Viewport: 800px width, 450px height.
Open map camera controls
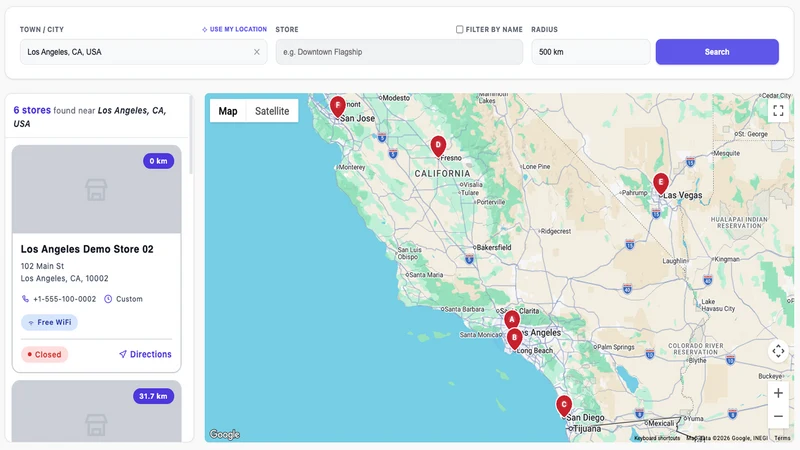tap(778, 351)
